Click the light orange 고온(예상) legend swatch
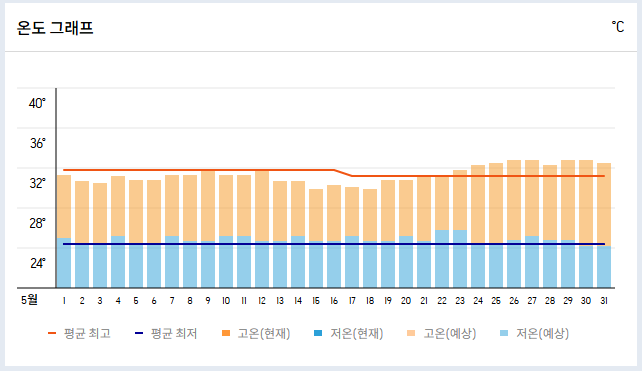 [x=411, y=333]
